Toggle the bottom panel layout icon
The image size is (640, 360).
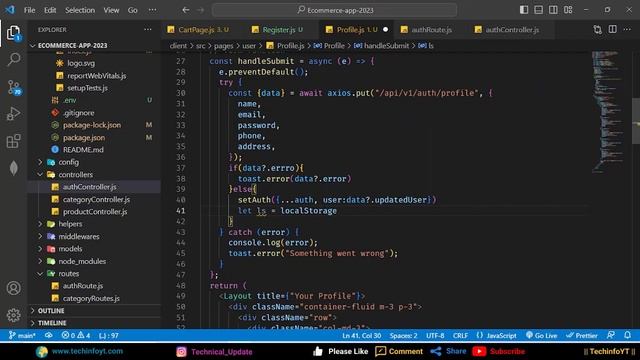[539, 10]
